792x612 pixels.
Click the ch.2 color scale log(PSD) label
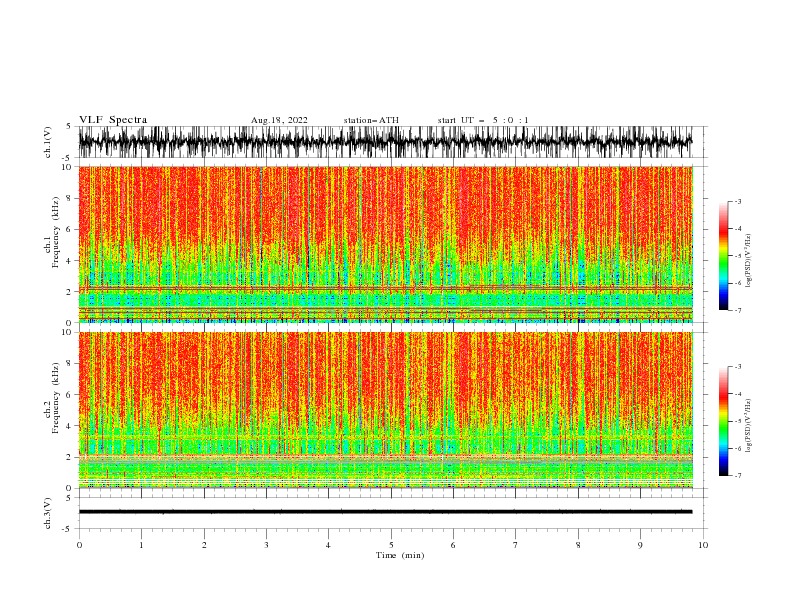coord(748,425)
